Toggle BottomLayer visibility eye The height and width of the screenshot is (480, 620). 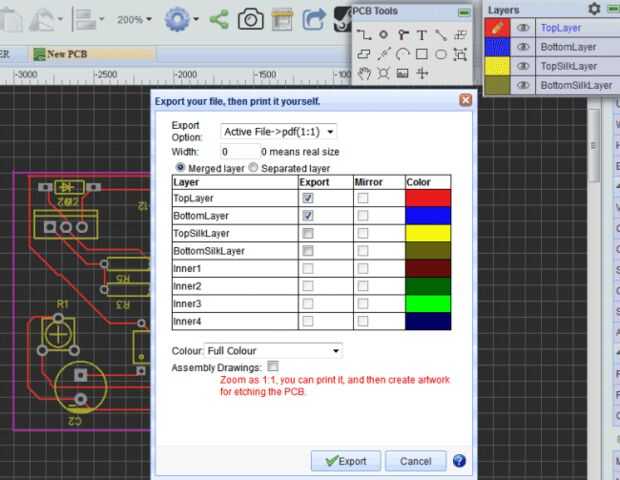point(523,47)
